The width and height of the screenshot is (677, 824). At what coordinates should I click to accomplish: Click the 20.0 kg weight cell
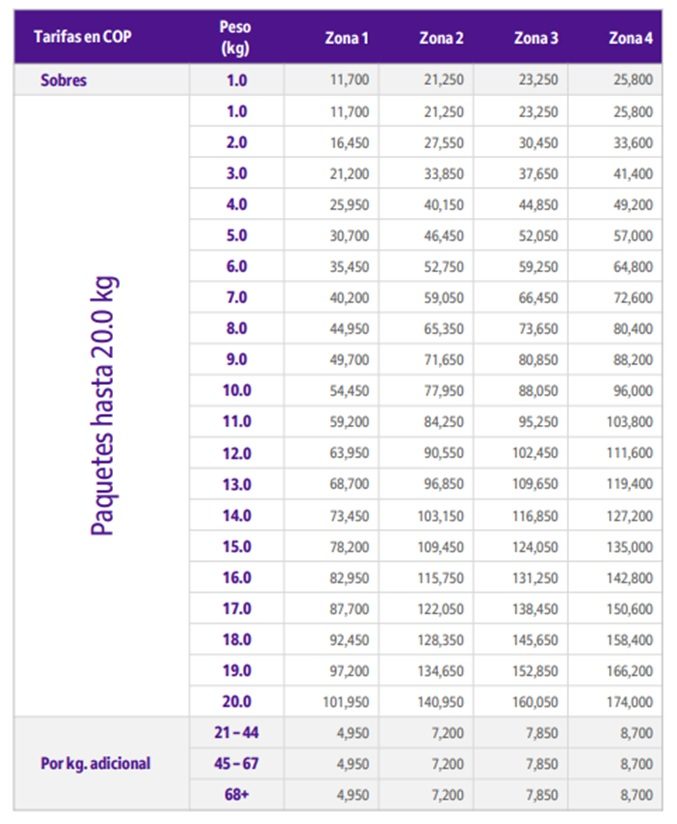coord(237,701)
